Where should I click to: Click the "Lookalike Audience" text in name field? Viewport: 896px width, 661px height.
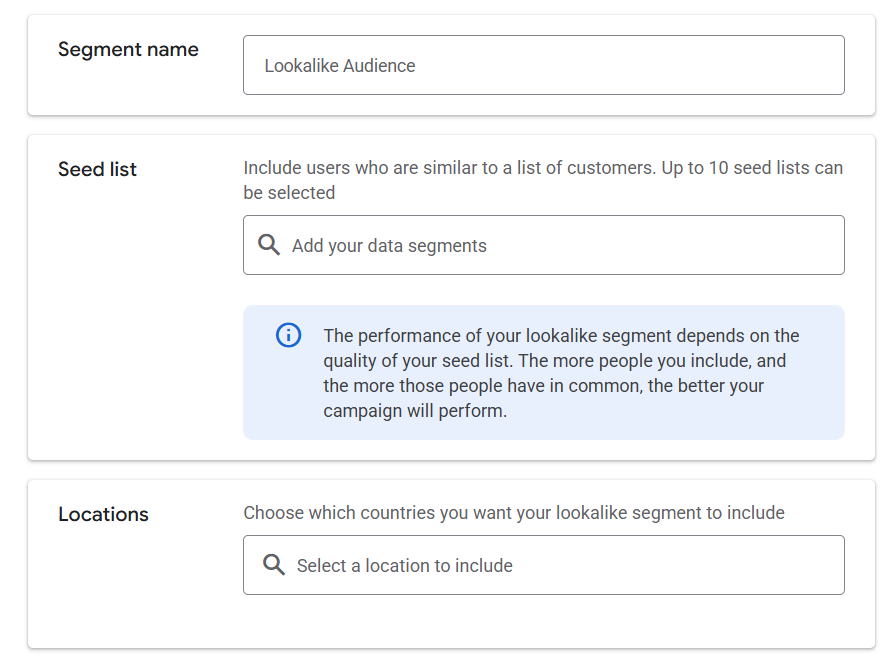pos(339,66)
